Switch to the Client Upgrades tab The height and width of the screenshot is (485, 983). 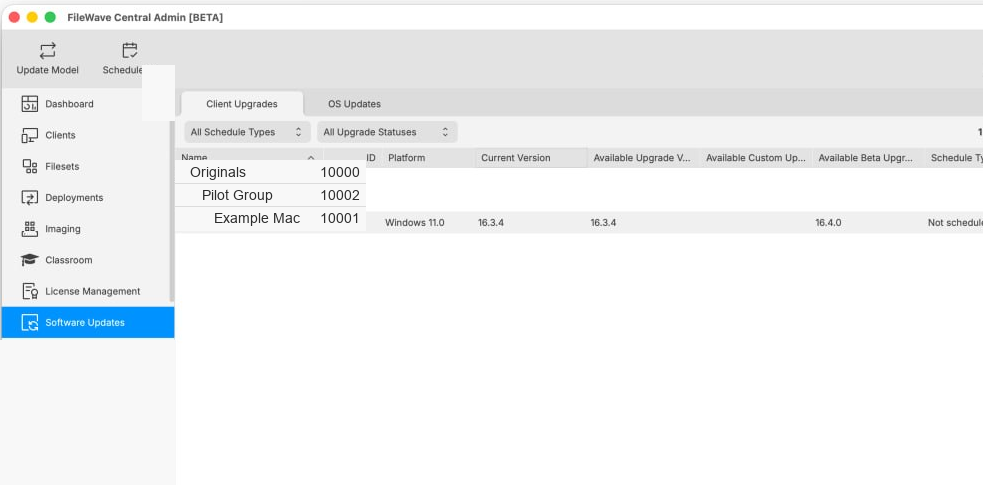[x=242, y=104]
